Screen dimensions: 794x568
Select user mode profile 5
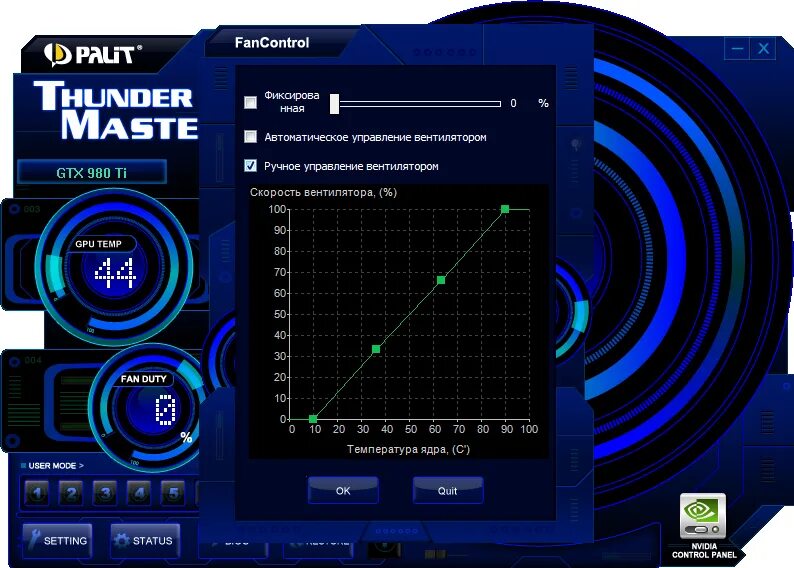pos(173,493)
